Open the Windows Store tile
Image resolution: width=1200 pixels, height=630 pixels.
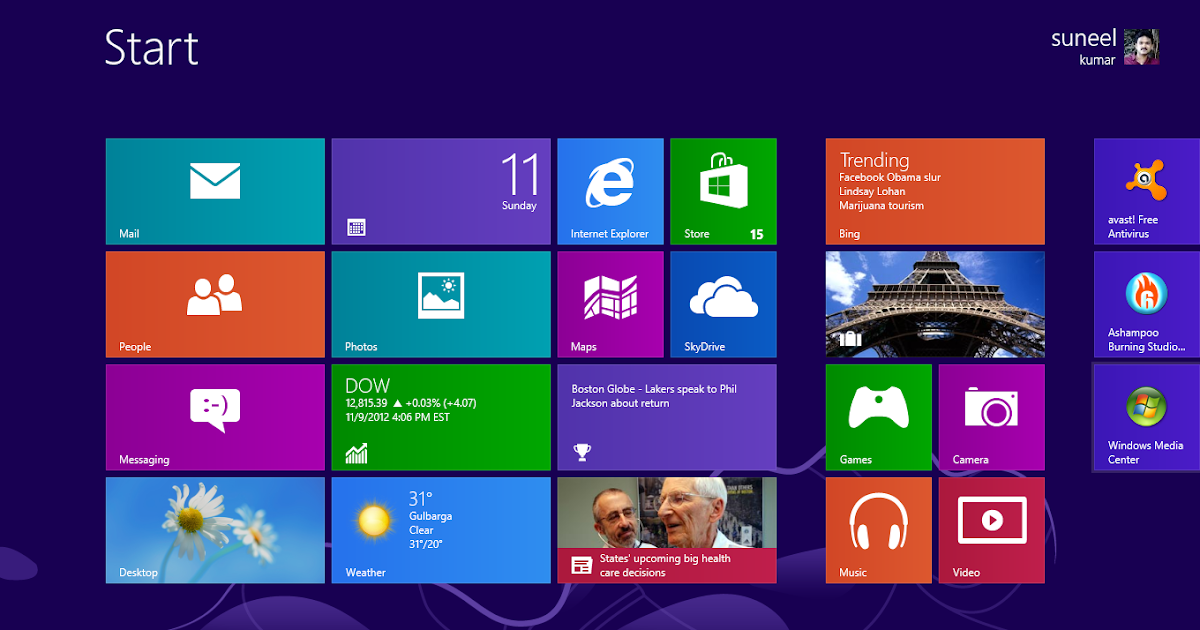(x=723, y=190)
